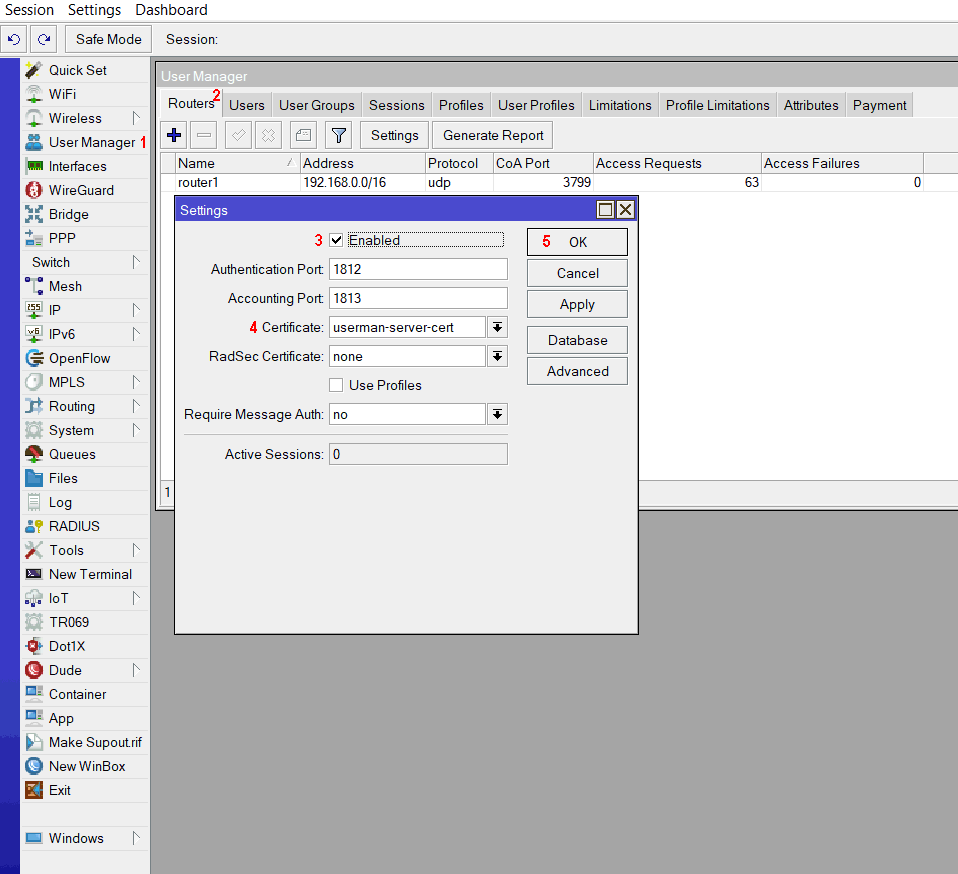Image resolution: width=958 pixels, height=874 pixels.
Task: Click the Authentication Port field
Action: pyautogui.click(x=418, y=269)
